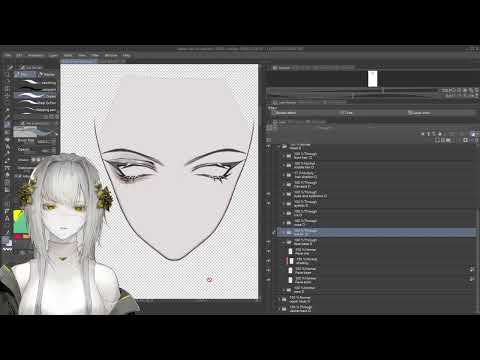This screenshot has height=360, width=480.
Task: Pick the red color swatch below color square
Action: tap(18, 237)
